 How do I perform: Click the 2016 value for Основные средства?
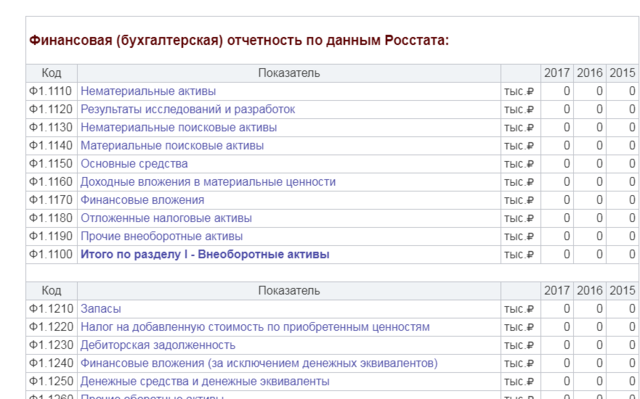[590, 164]
